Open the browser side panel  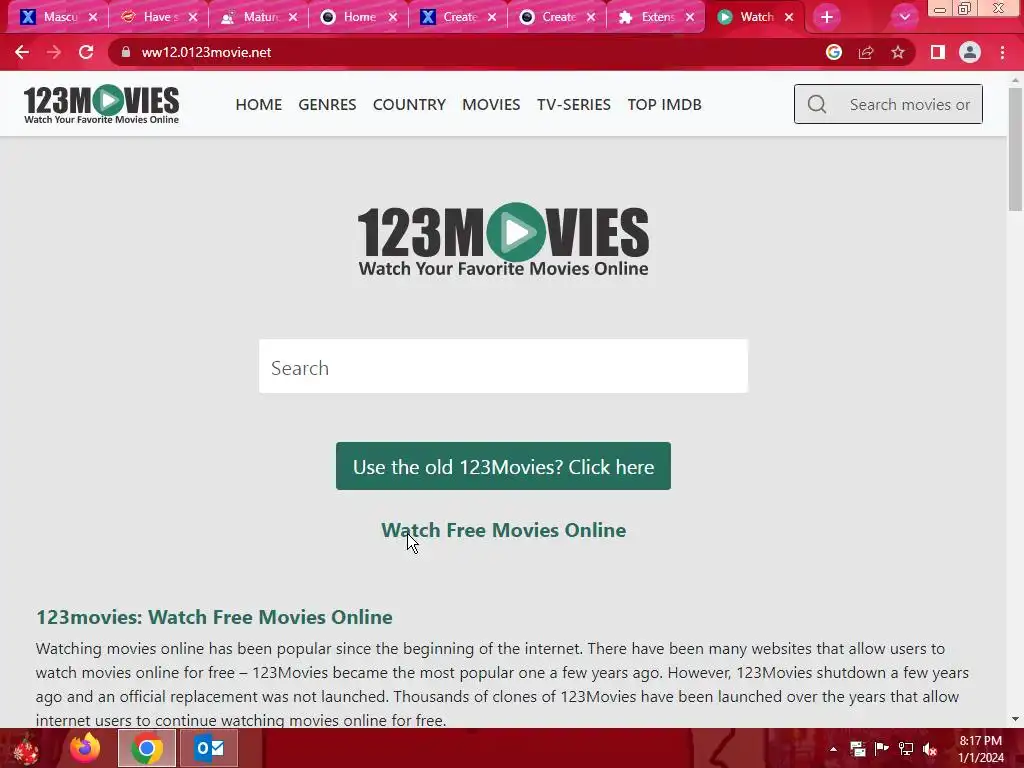click(x=938, y=52)
